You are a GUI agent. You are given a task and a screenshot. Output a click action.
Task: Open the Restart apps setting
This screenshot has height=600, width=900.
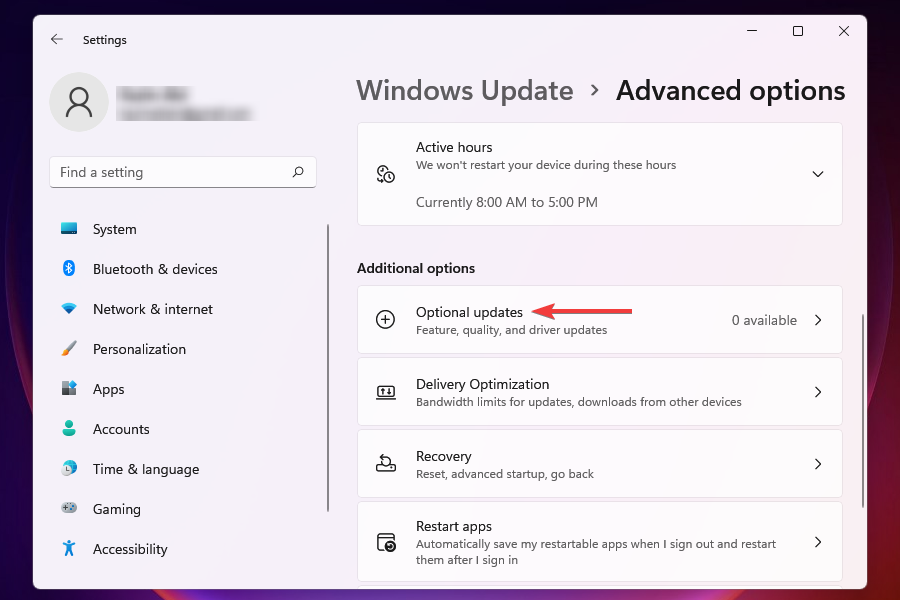[600, 542]
